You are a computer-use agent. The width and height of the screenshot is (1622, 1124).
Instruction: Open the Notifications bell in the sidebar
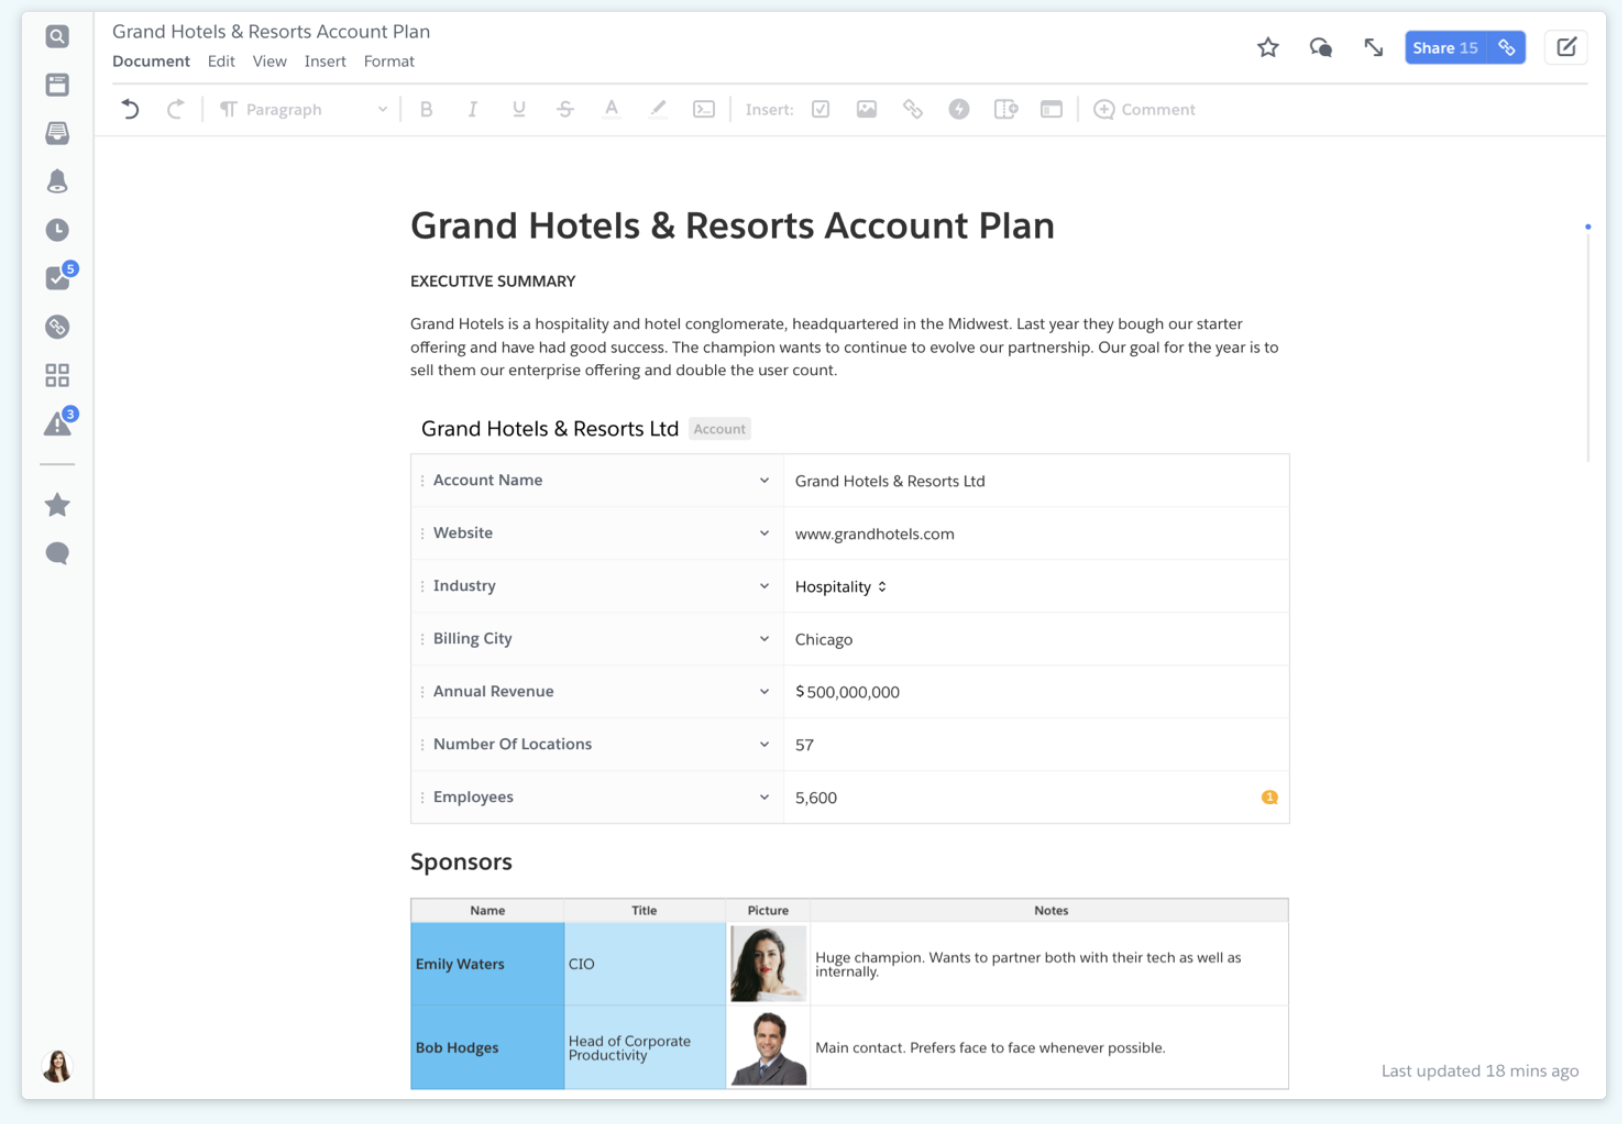[x=57, y=181]
